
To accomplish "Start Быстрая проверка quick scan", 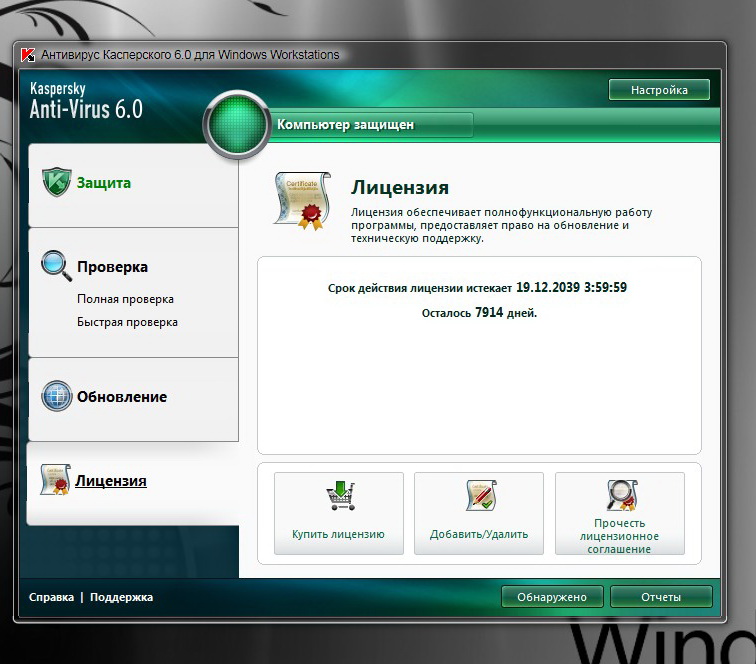I will [x=127, y=322].
